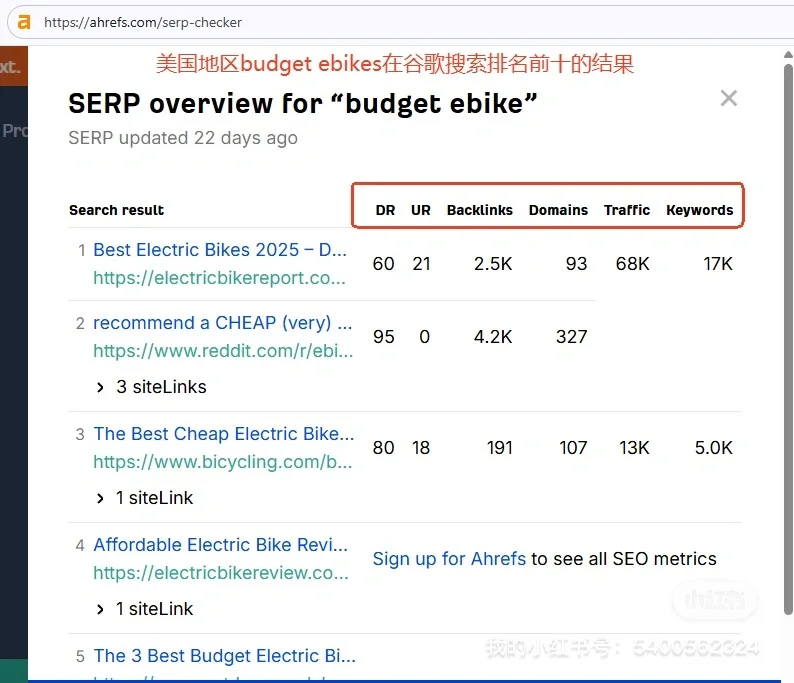794x683 pixels.
Task: Click backlinks value 2.5K for result 1
Action: [x=493, y=264]
